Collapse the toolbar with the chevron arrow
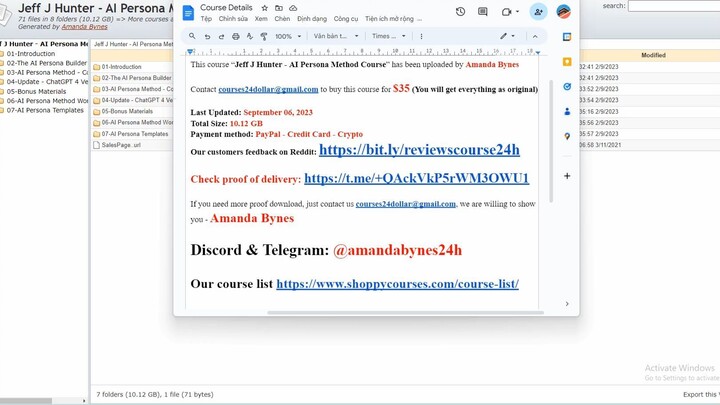The height and width of the screenshot is (405, 720). coord(534,36)
